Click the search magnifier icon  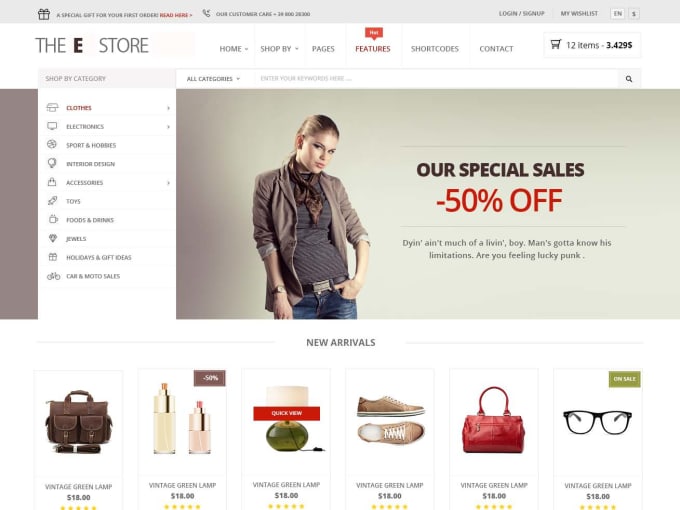click(x=629, y=79)
